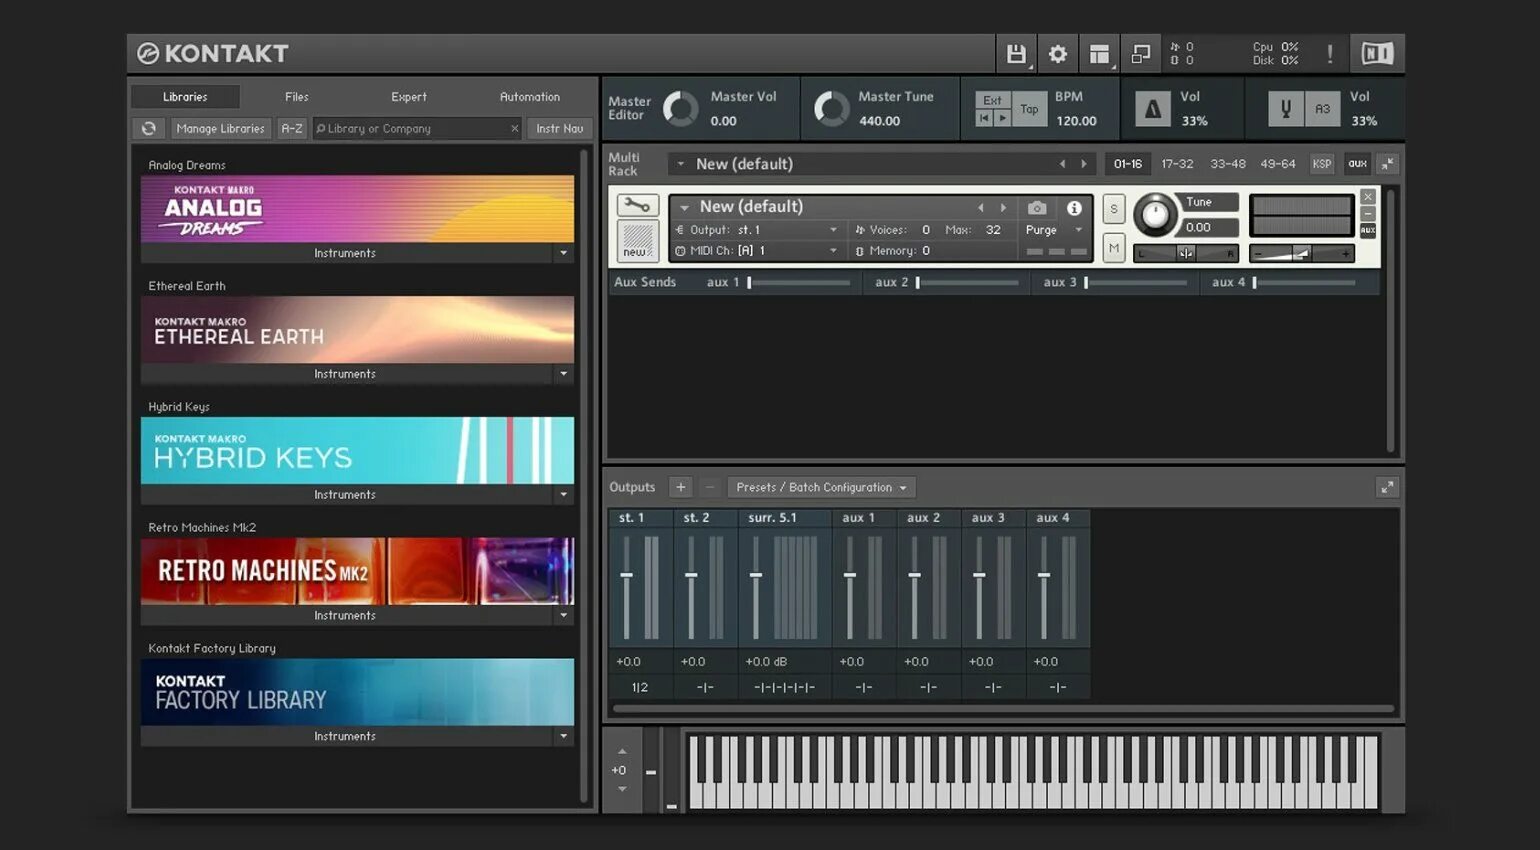Click the transport play icon under Ext
Image resolution: width=1540 pixels, height=850 pixels.
pos(1002,118)
